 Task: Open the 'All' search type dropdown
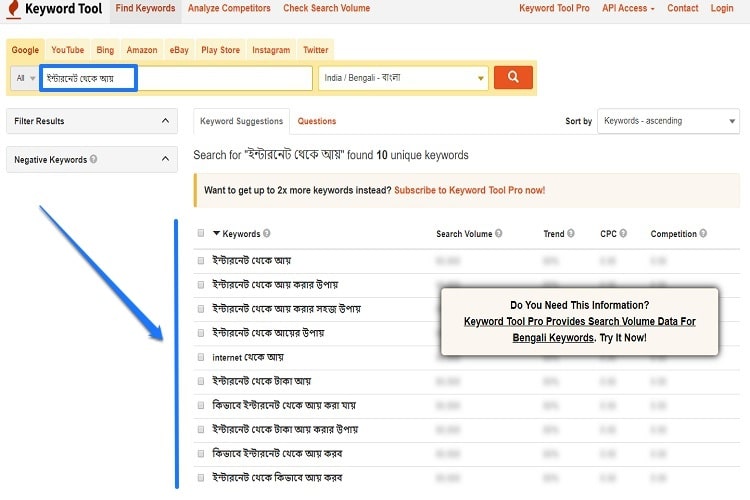click(25, 78)
